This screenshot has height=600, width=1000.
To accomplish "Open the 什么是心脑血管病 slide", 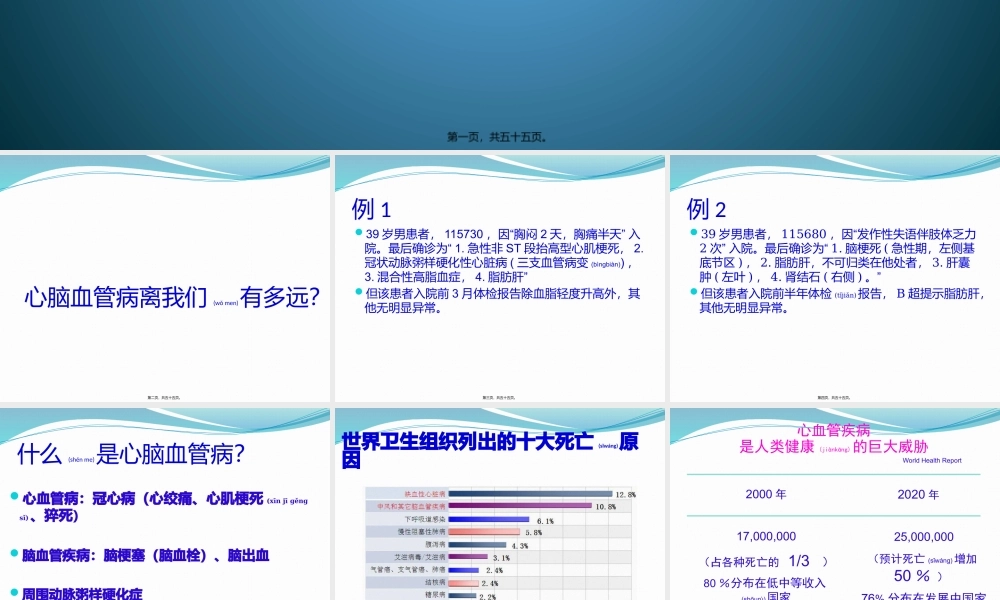I will click(x=165, y=500).
